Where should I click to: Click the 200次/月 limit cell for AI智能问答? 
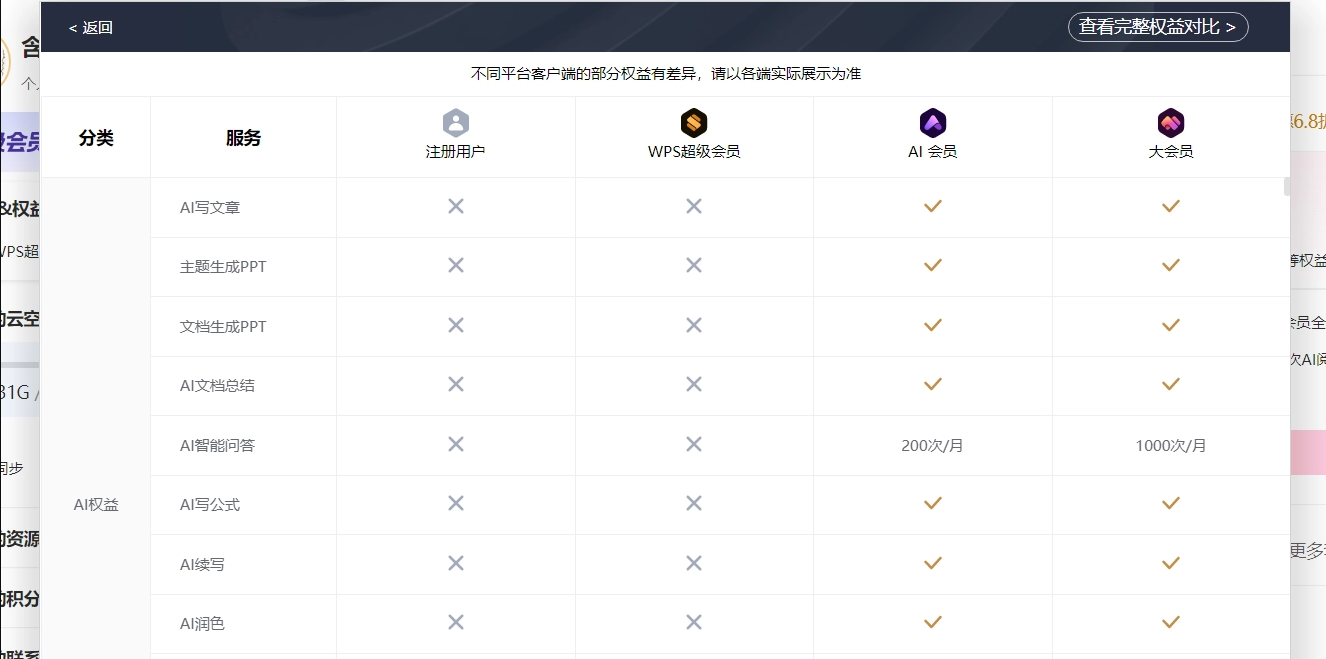coord(932,445)
